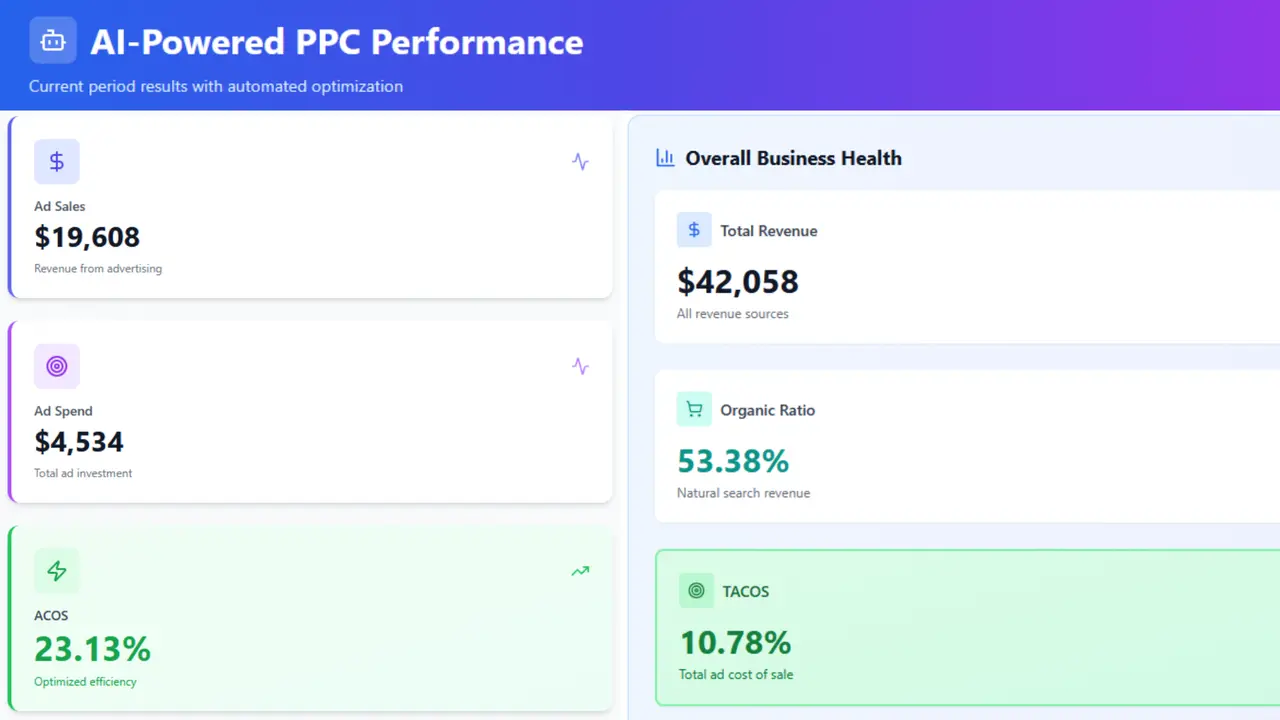This screenshot has height=720, width=1280.
Task: Click the pulse activity icon in Ad Sales card
Action: tap(580, 161)
